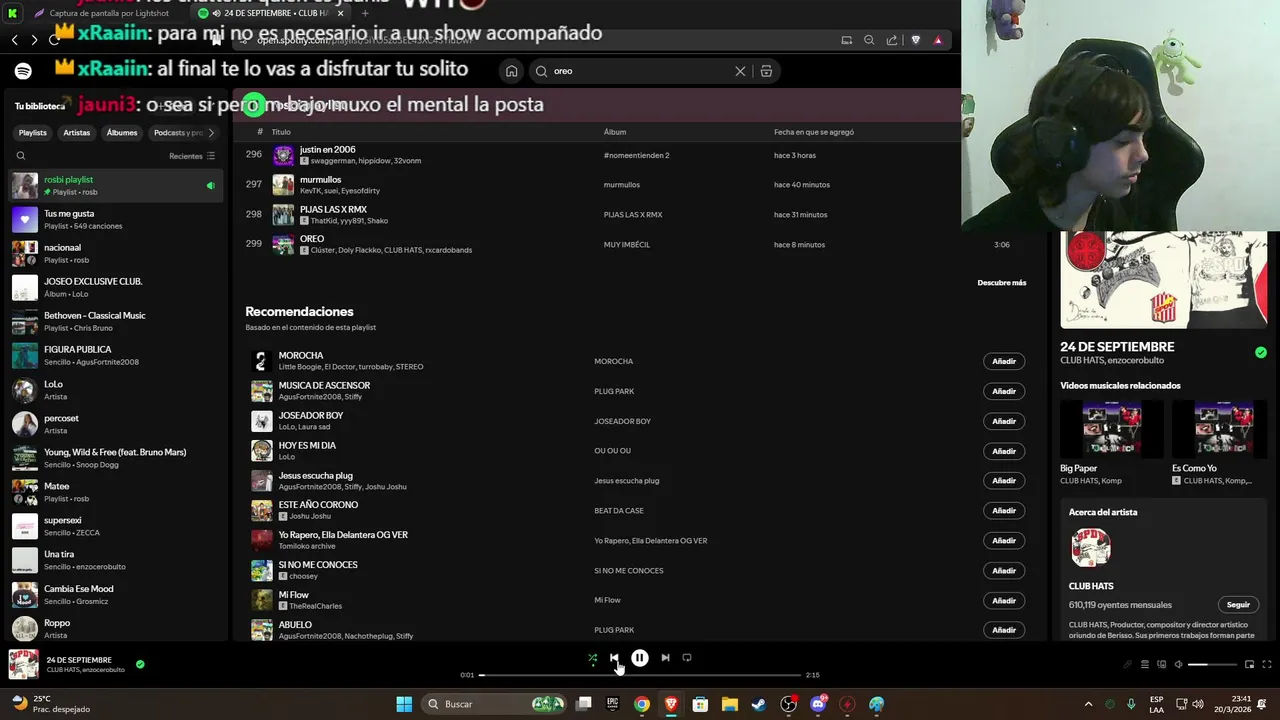
Task: Add SI NO ME CONOCES with Añadir
Action: pos(1004,570)
